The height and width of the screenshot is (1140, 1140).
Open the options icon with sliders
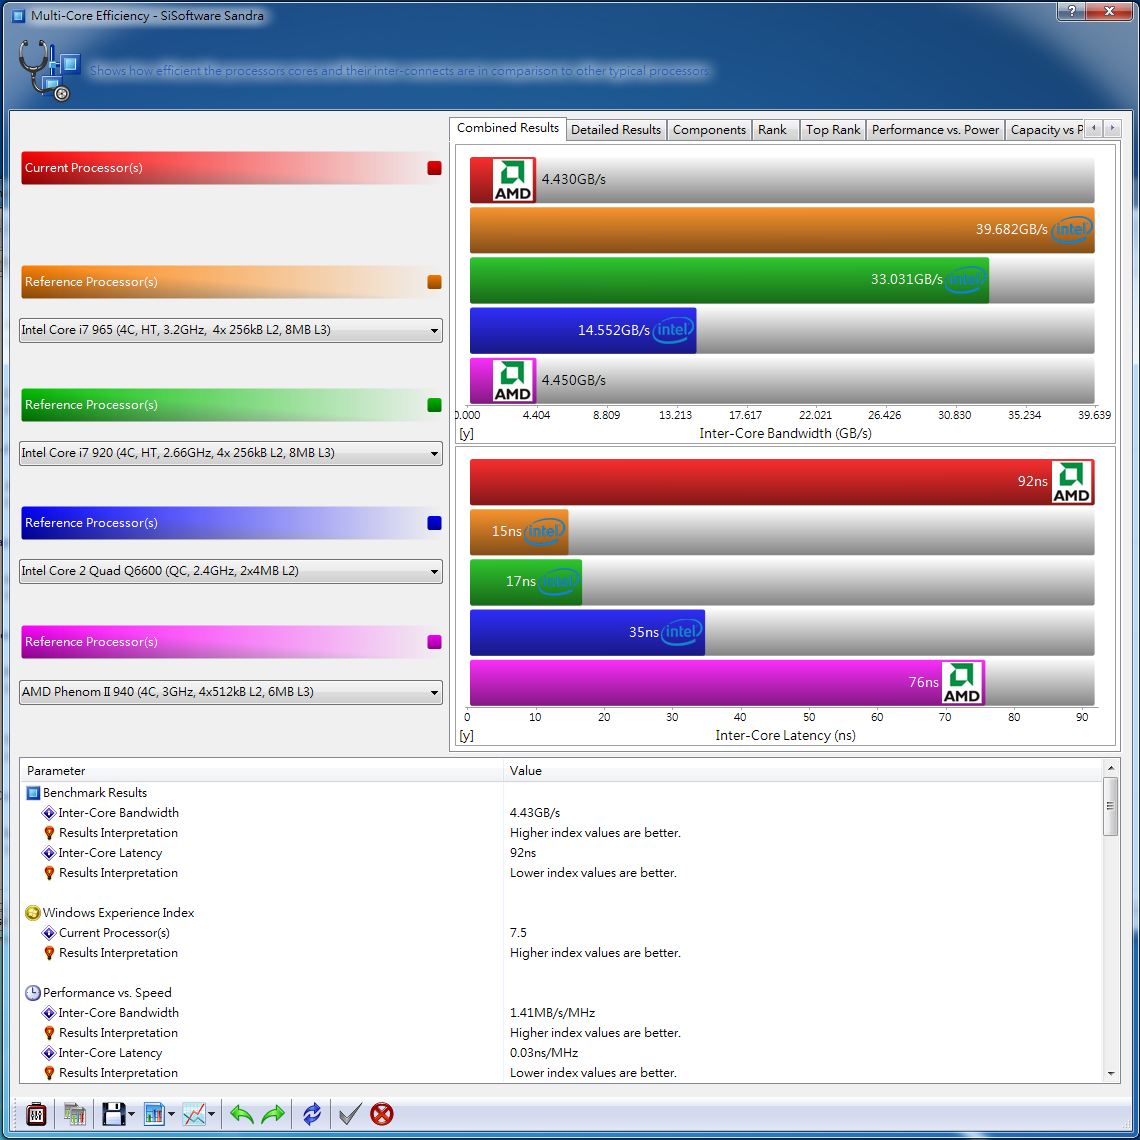pos(36,1113)
